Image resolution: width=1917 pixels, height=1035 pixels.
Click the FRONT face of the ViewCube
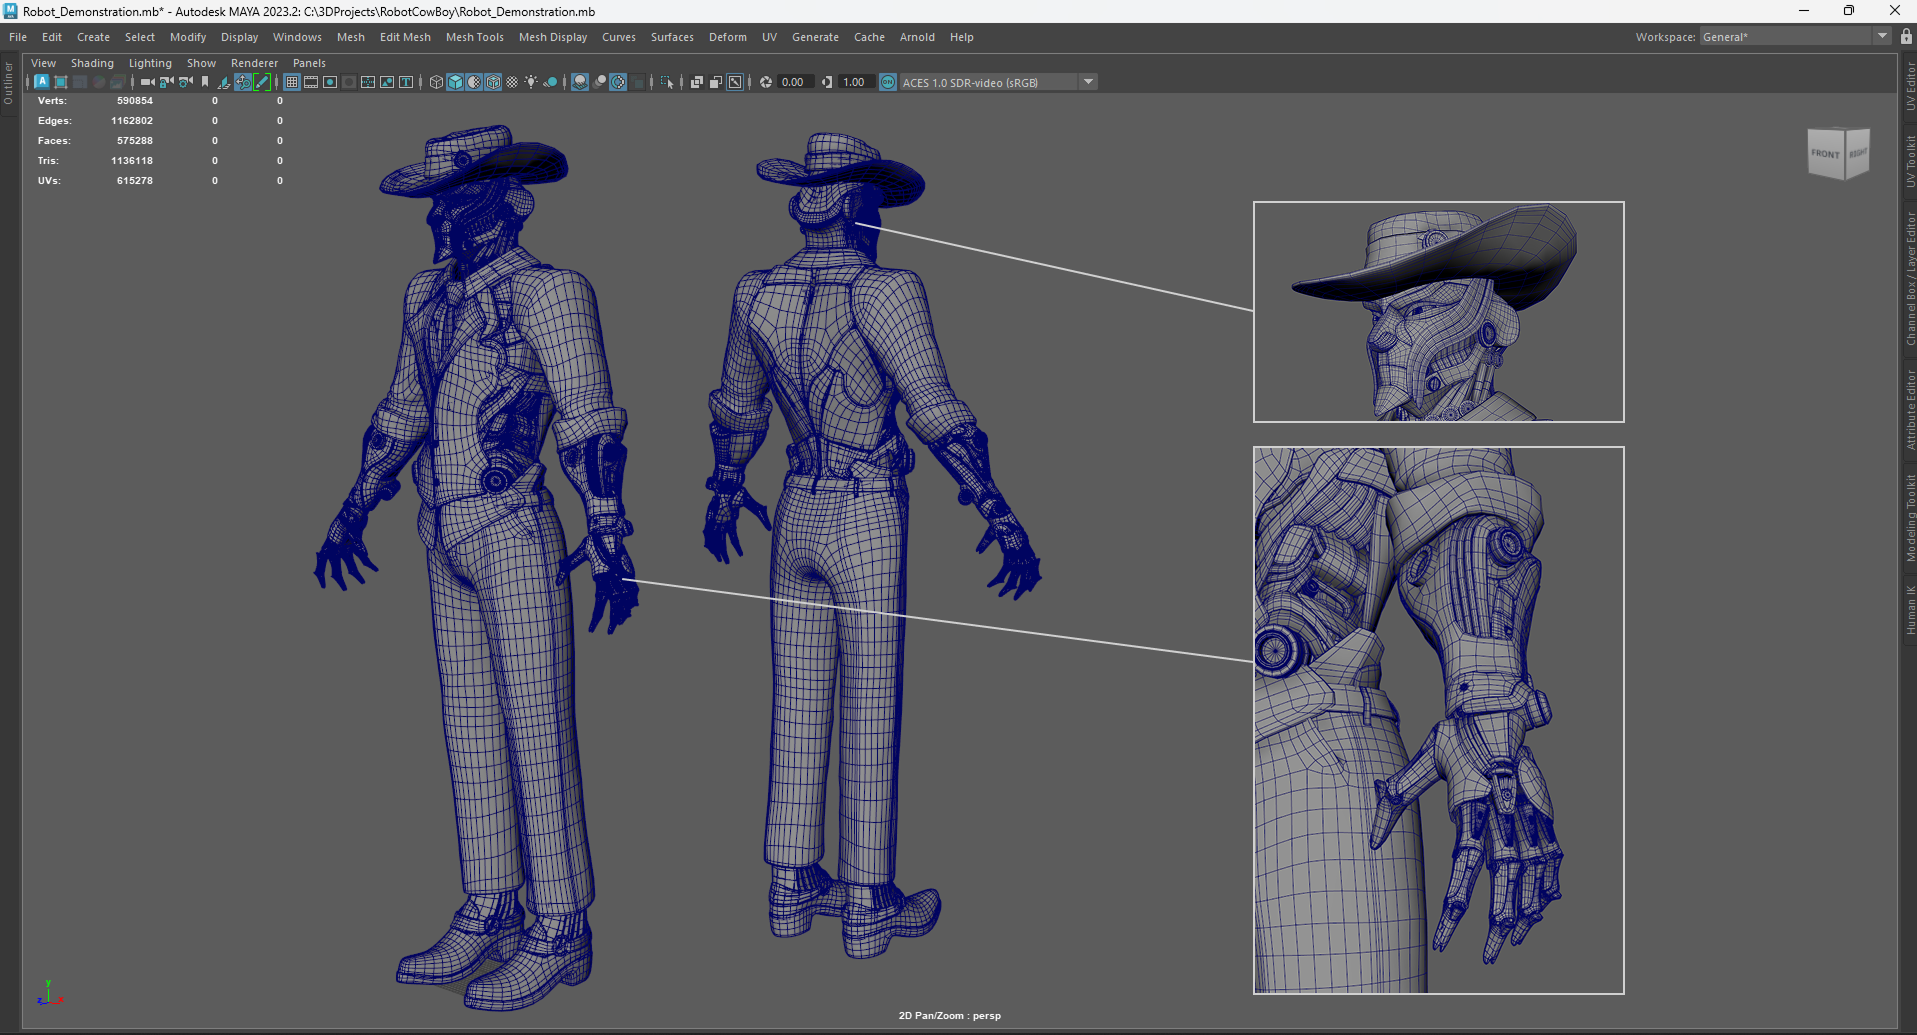[x=1824, y=154]
